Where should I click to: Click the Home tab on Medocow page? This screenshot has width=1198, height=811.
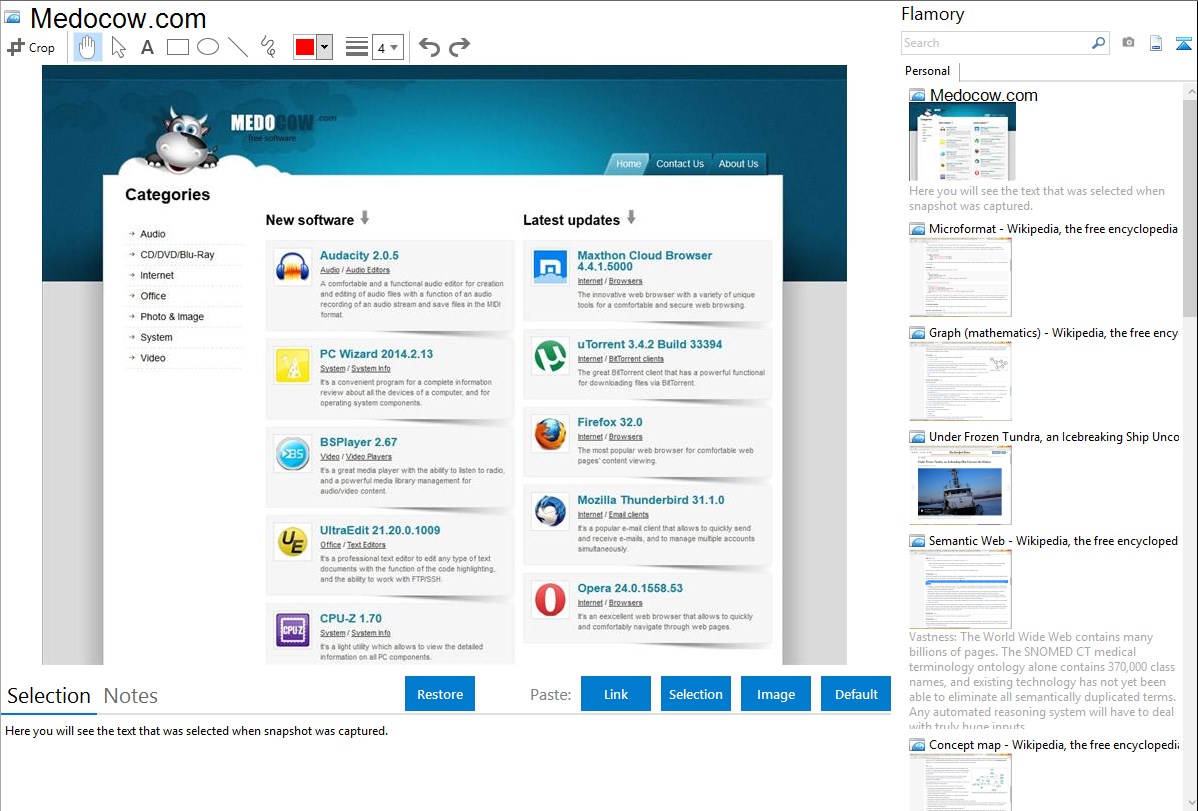pos(628,164)
